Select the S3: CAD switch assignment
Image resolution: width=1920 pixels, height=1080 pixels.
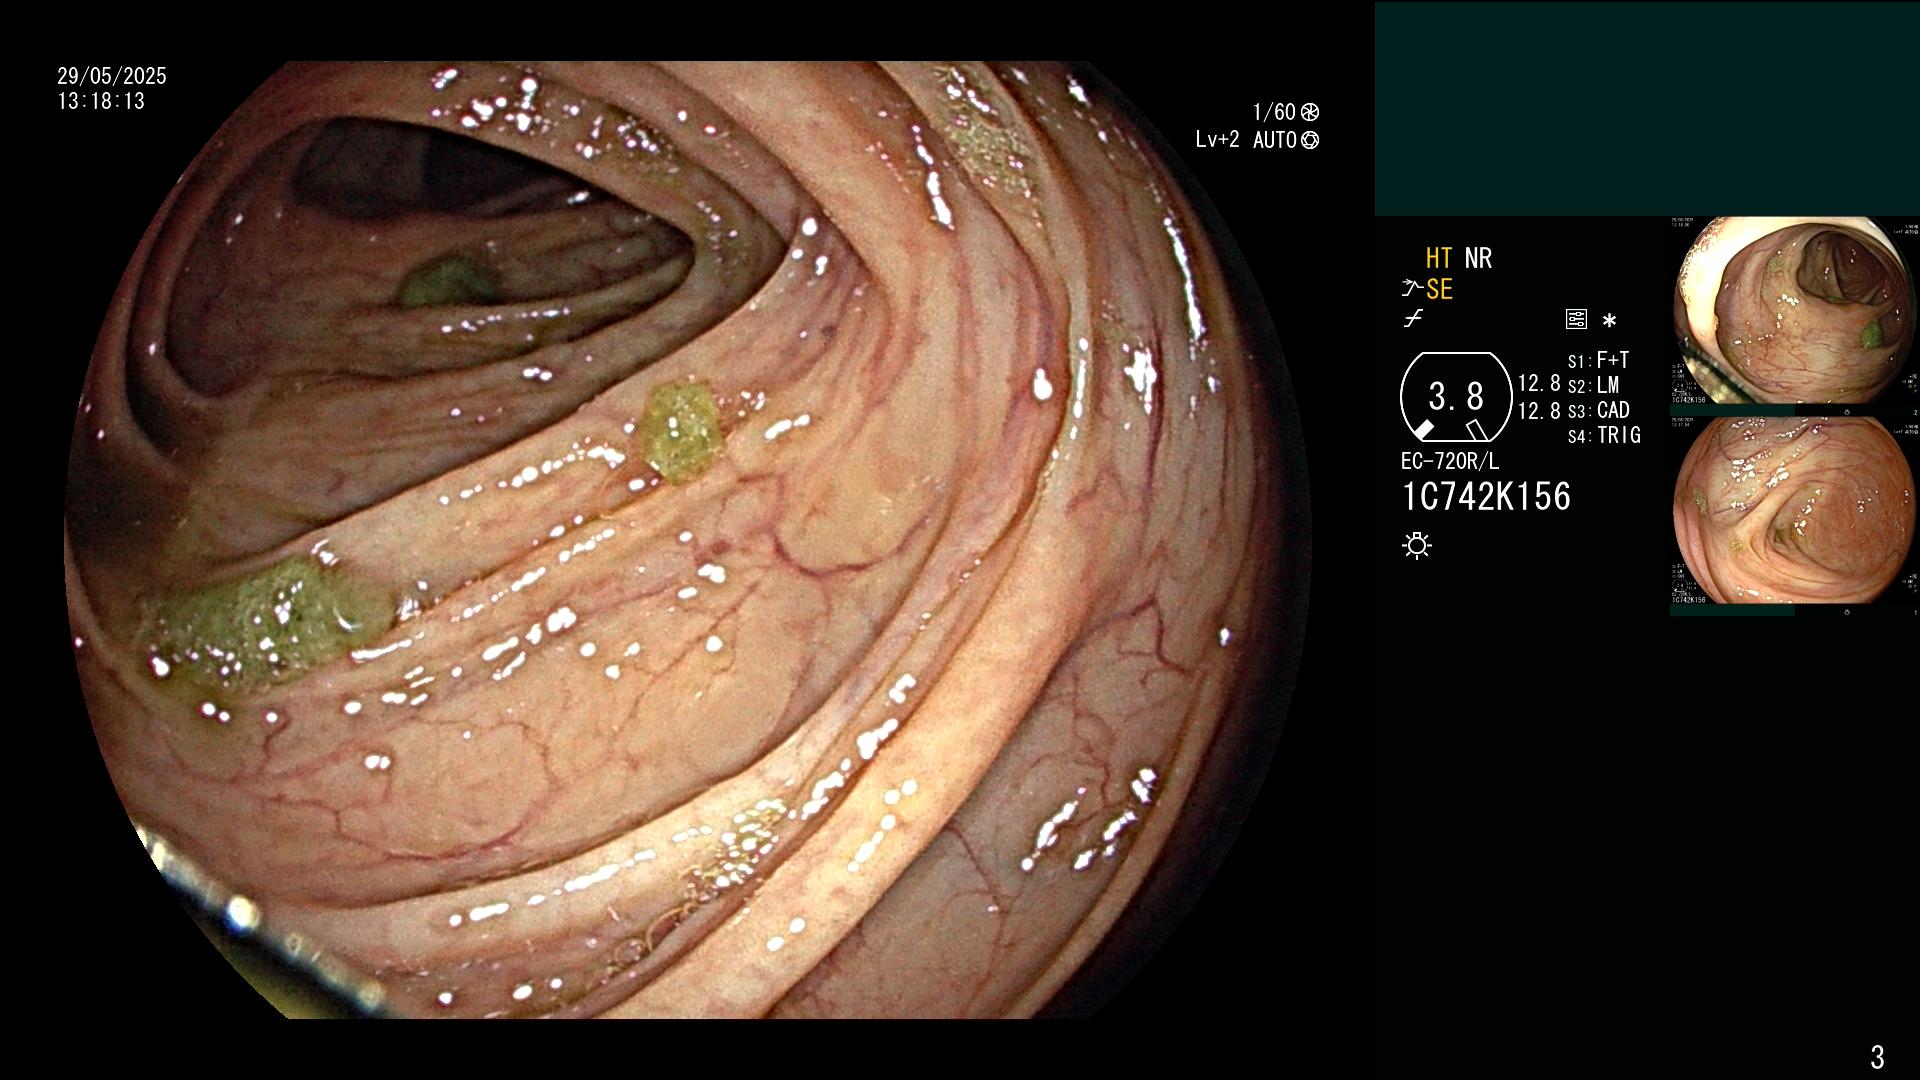[1598, 410]
